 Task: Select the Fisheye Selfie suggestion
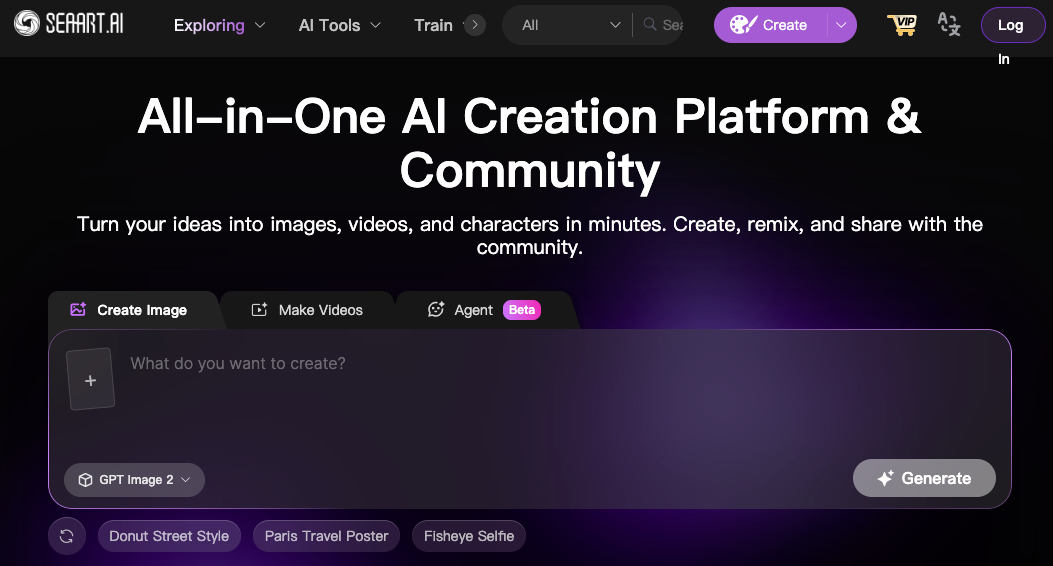click(x=469, y=536)
